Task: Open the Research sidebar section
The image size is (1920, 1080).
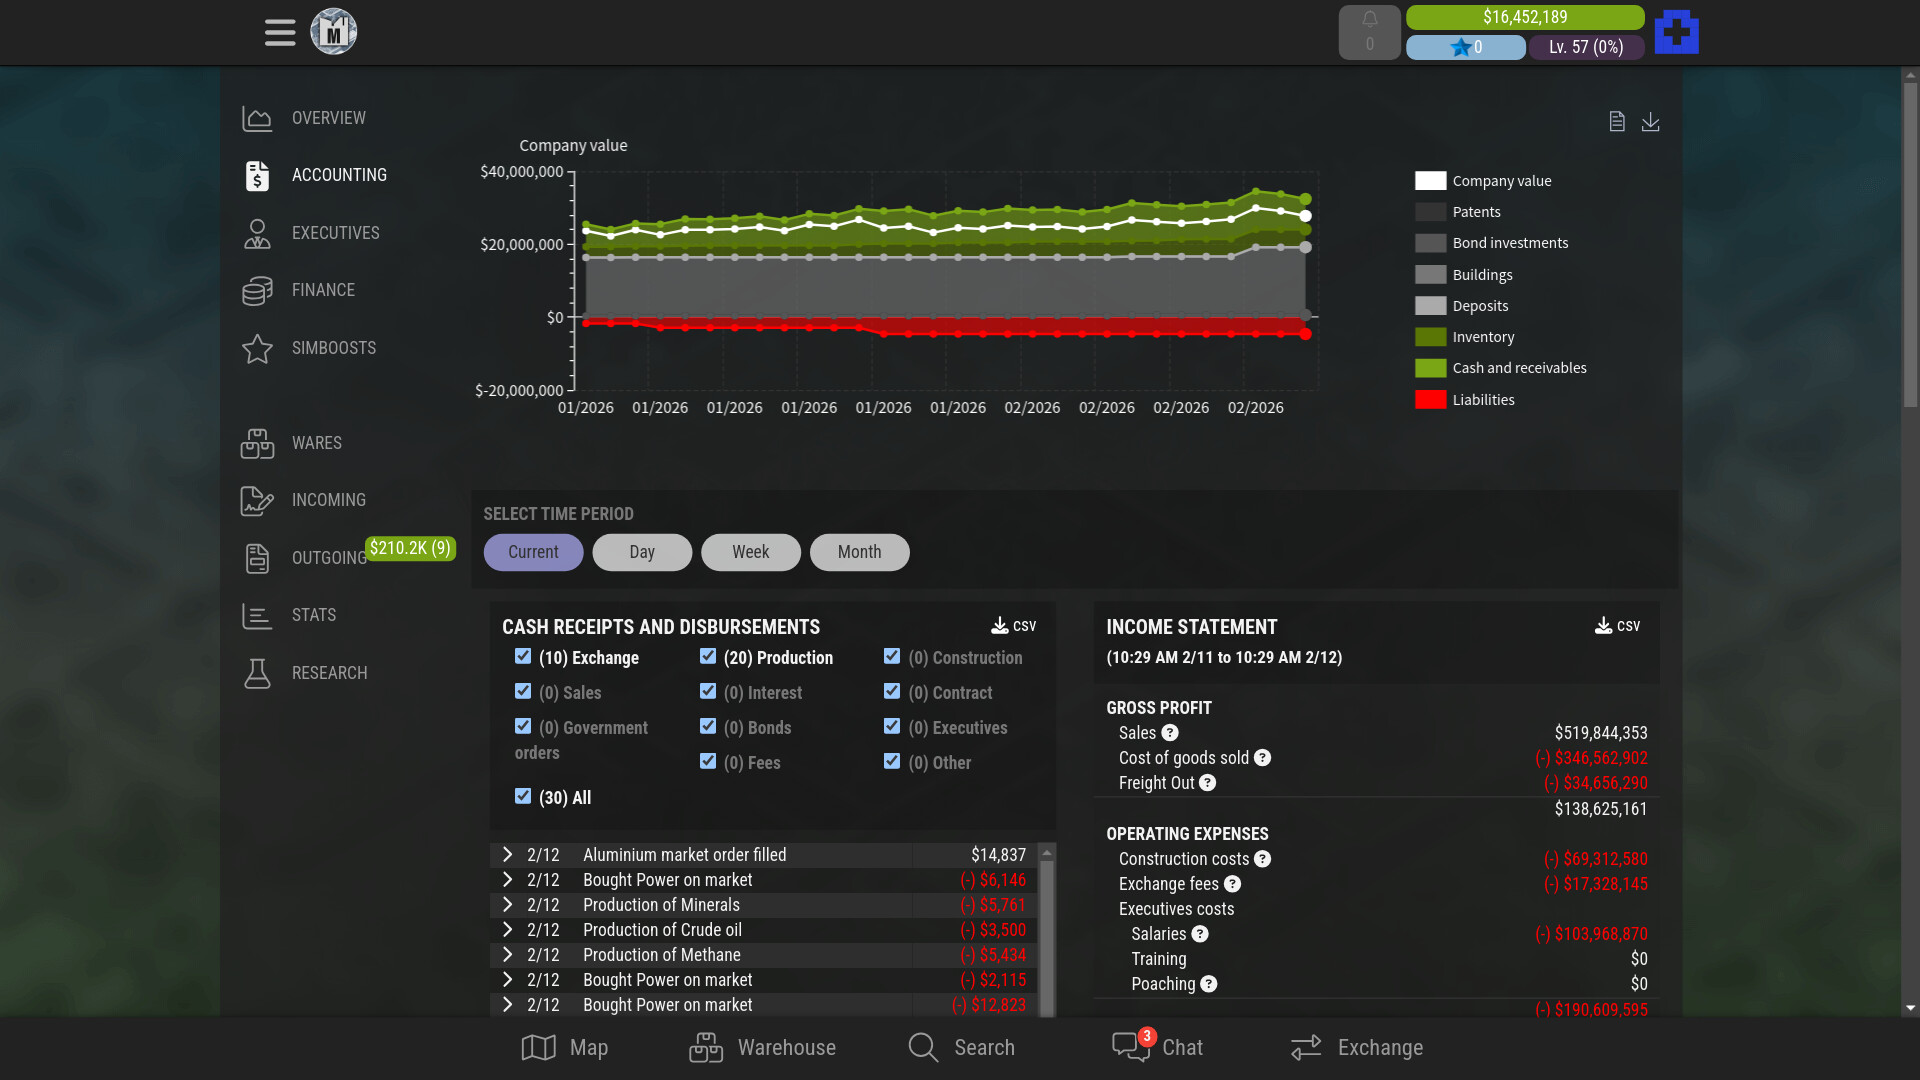Action: coord(329,673)
